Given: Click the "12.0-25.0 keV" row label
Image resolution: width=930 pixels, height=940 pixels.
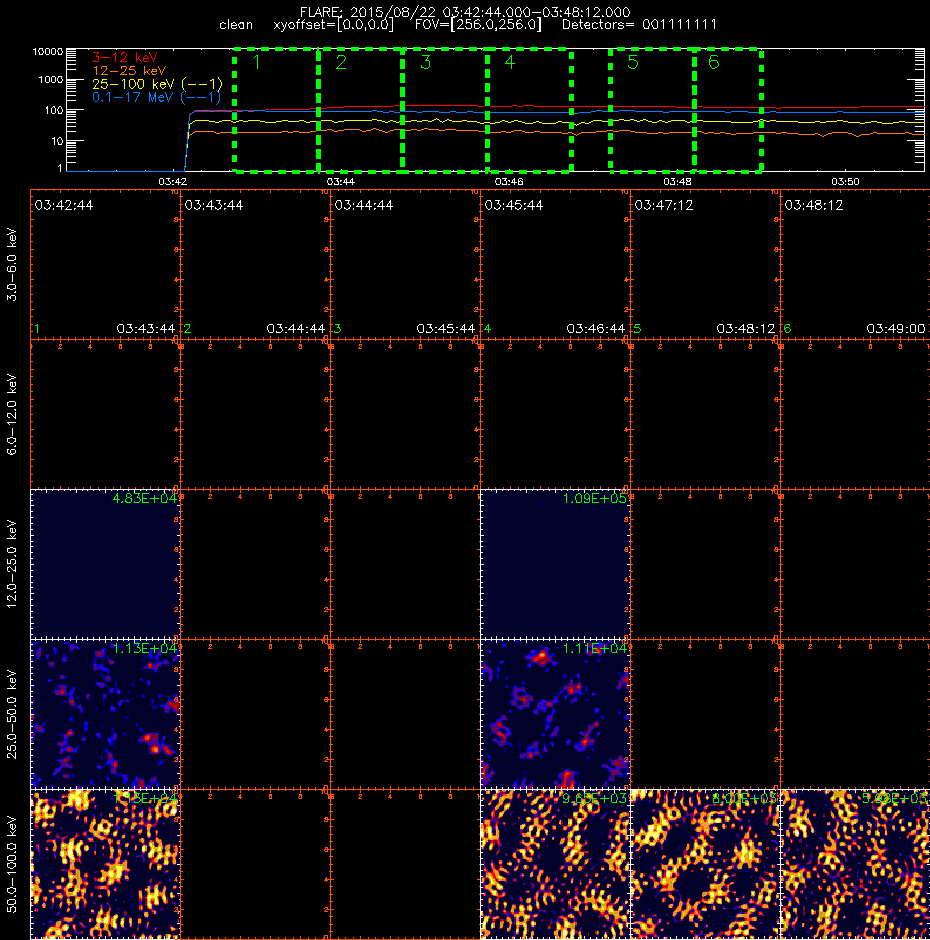Looking at the screenshot, I should click(12, 564).
